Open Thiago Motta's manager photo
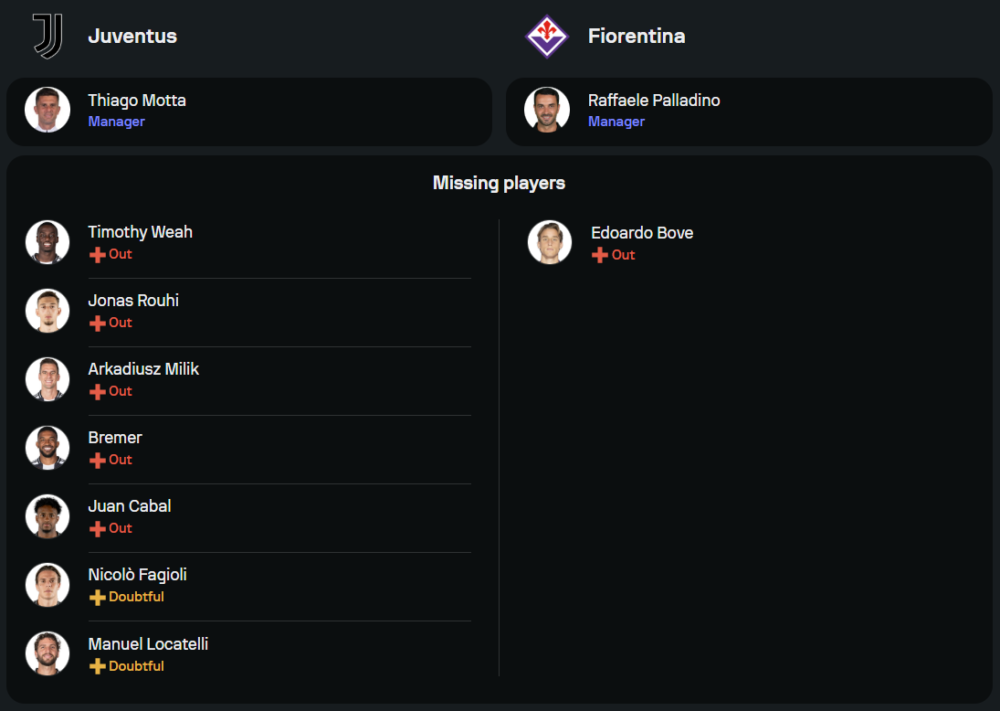 point(47,110)
